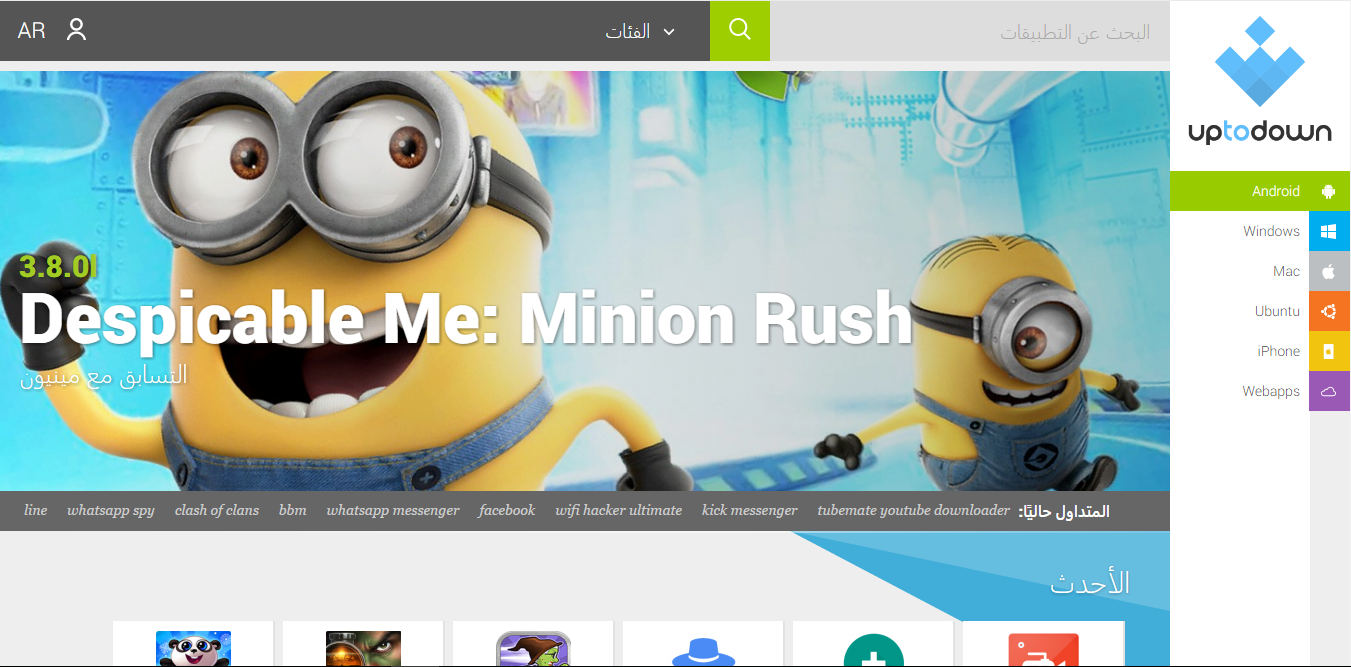The height and width of the screenshot is (667, 1351).
Task: Click the trending link kick messenger
Action: click(x=750, y=510)
